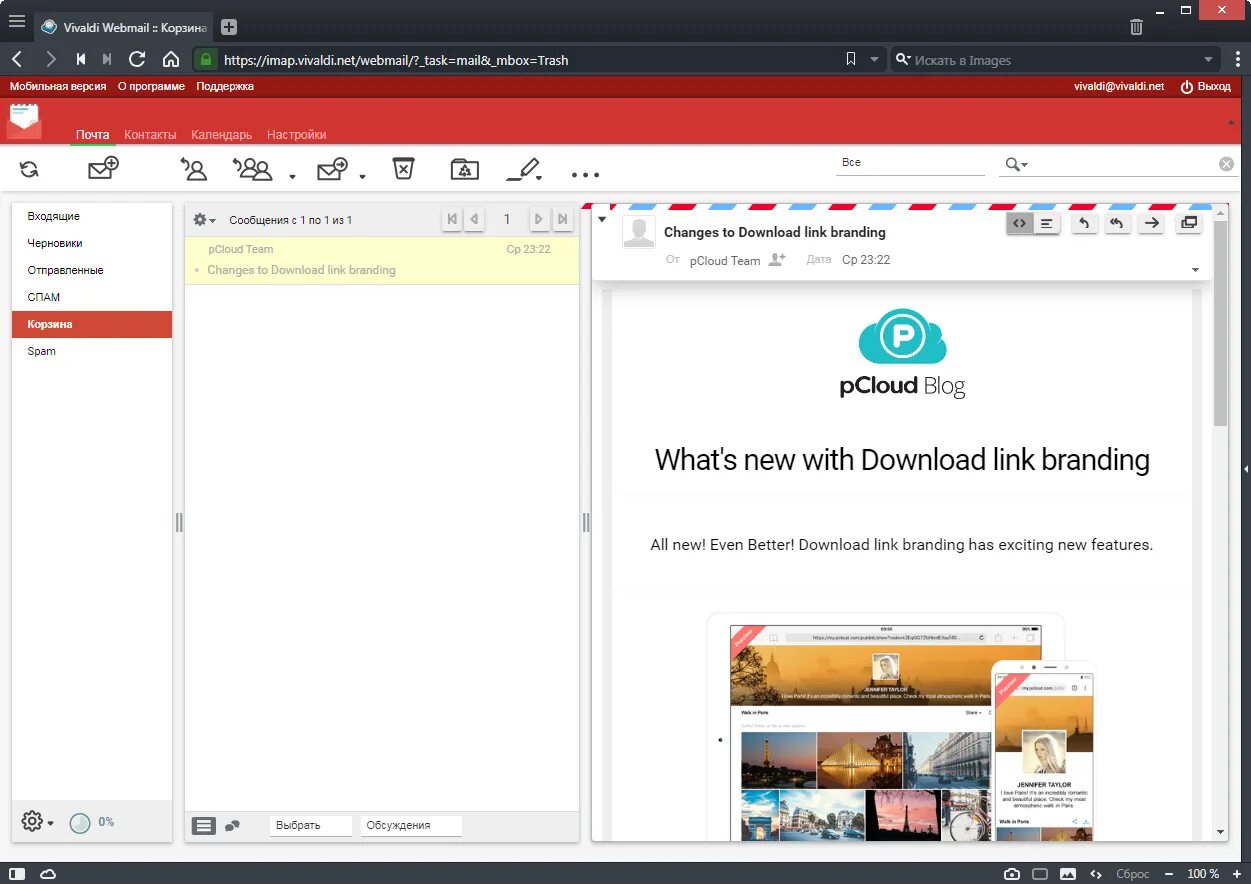Open the Поддержка link

225,86
